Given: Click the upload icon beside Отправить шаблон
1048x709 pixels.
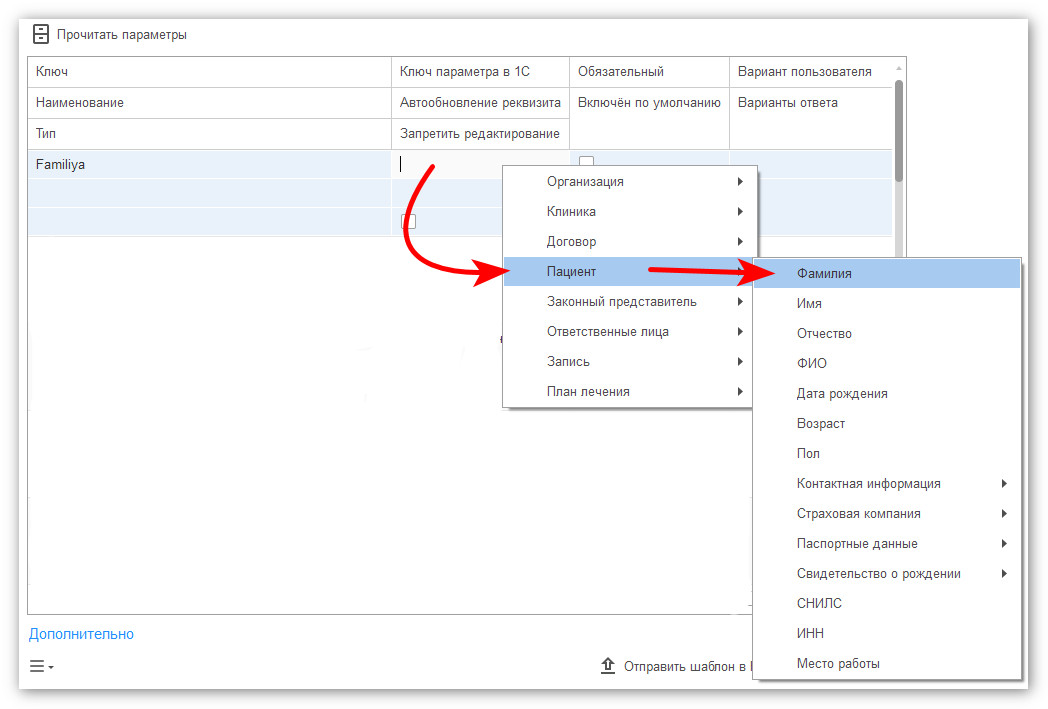Looking at the screenshot, I should click(607, 666).
